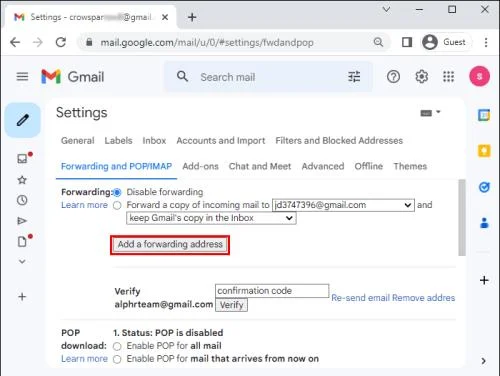The image size is (500, 376).
Task: Open the Inbox icon in sidebar
Action: point(22,158)
